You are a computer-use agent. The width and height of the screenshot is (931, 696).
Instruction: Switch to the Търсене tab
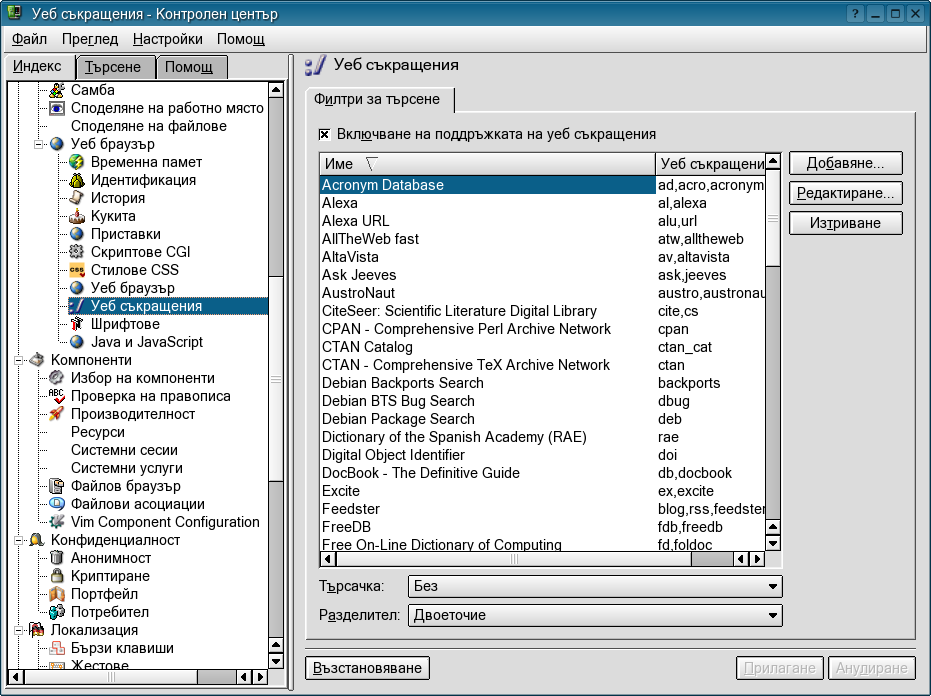[113, 67]
